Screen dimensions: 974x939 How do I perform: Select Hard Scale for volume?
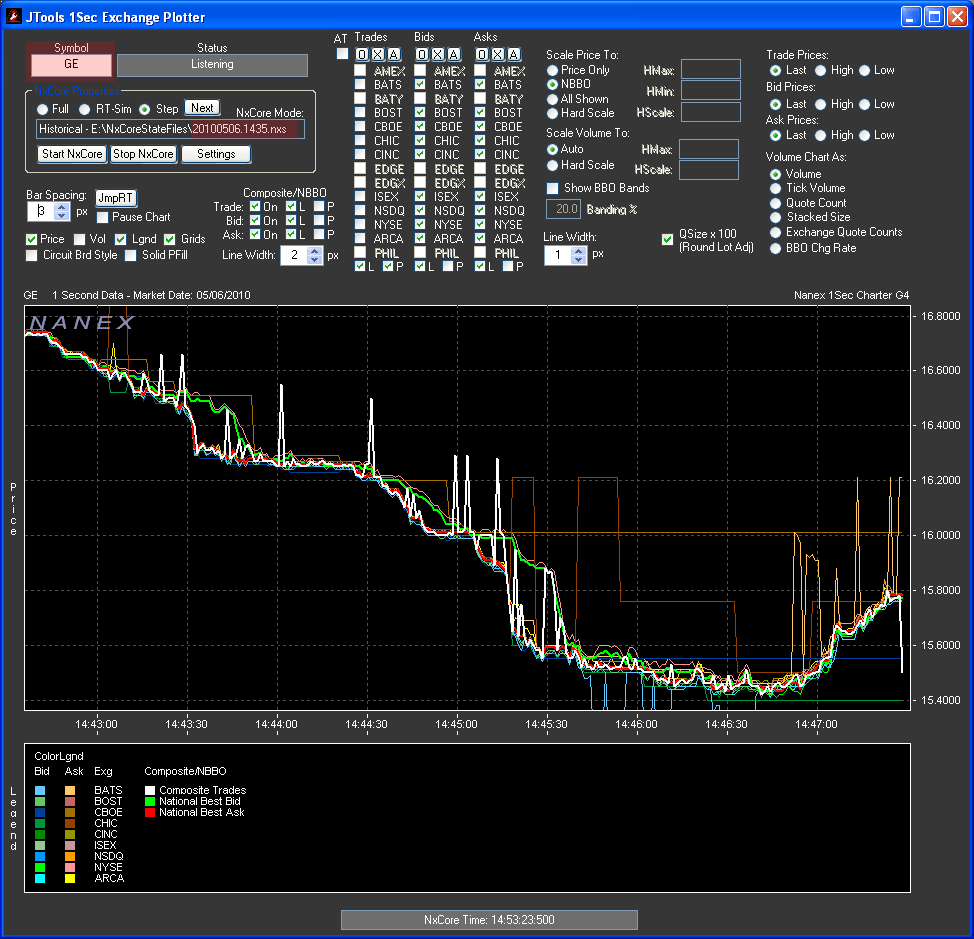552,165
